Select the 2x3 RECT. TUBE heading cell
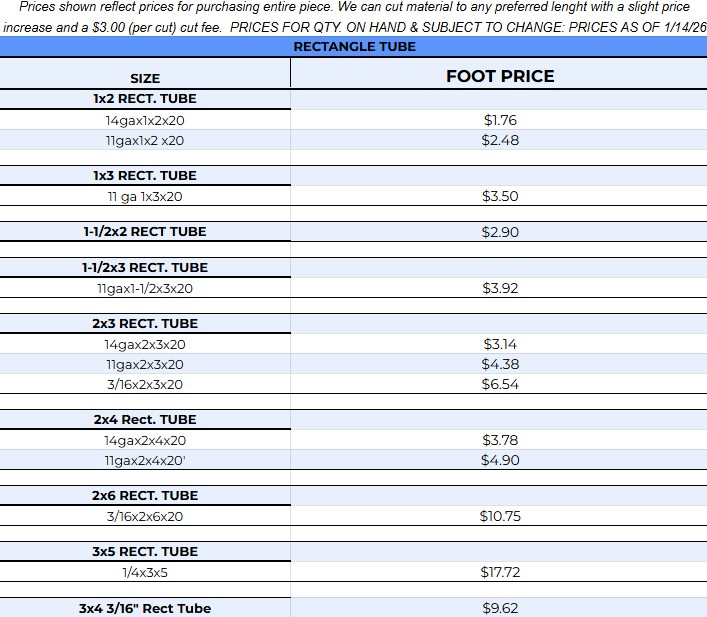Image resolution: width=707 pixels, height=617 pixels. coord(145,324)
